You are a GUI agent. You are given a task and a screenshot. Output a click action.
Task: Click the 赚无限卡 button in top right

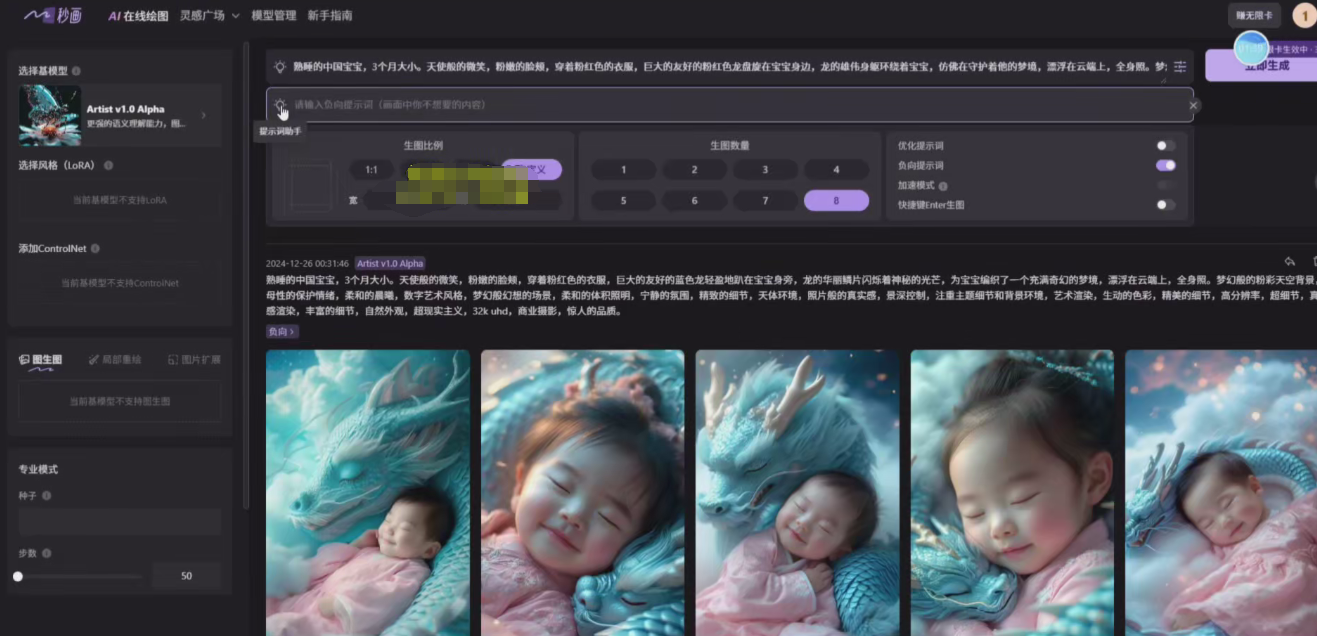(x=1255, y=15)
